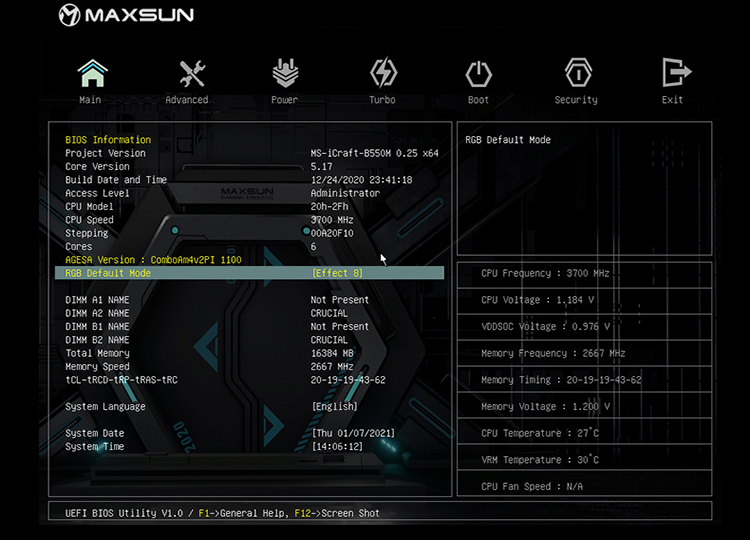
Task: Switch to the Main tab label
Action: pyautogui.click(x=90, y=99)
